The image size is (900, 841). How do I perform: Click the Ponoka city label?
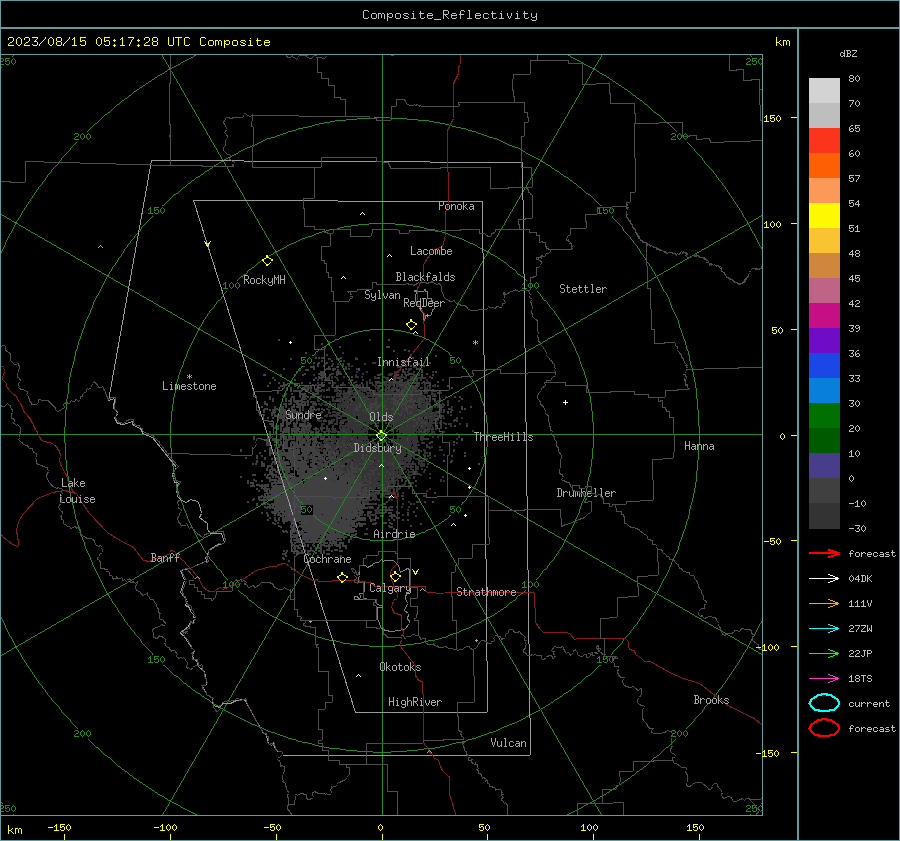click(x=456, y=206)
